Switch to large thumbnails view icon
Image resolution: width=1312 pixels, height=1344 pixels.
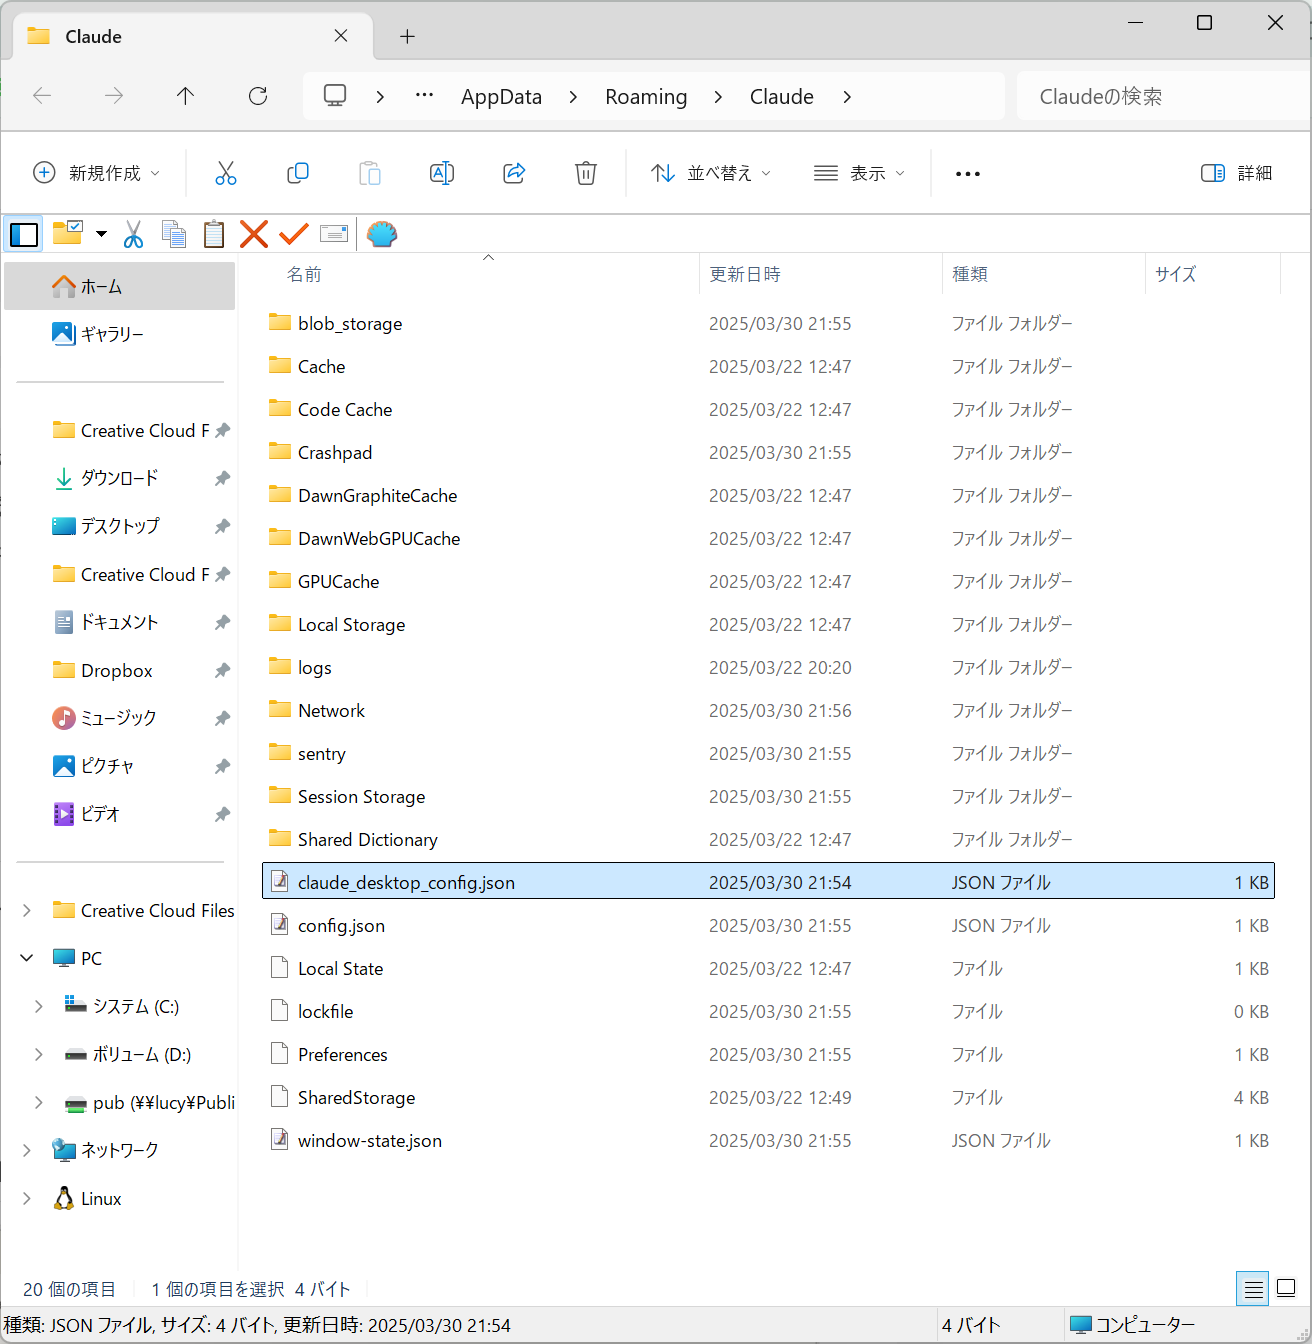click(x=1287, y=1288)
